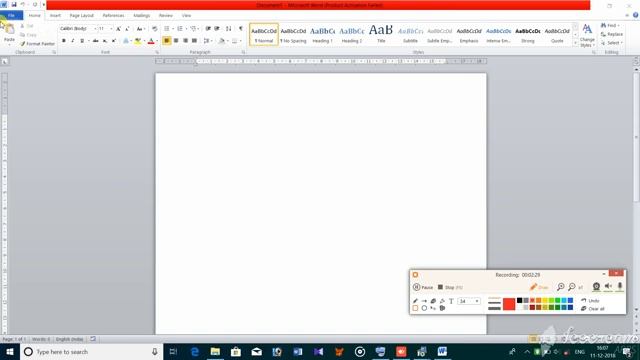Screen dimensions: 640x360
Task: Apply the Heading 1 style
Action: [x=322, y=34]
